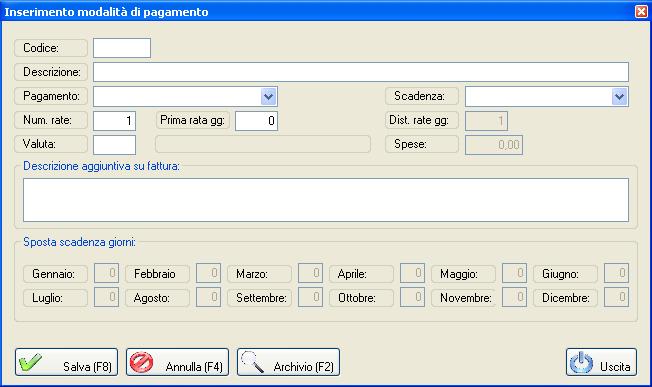
Task: Focus the Codice input field
Action: click(x=122, y=48)
